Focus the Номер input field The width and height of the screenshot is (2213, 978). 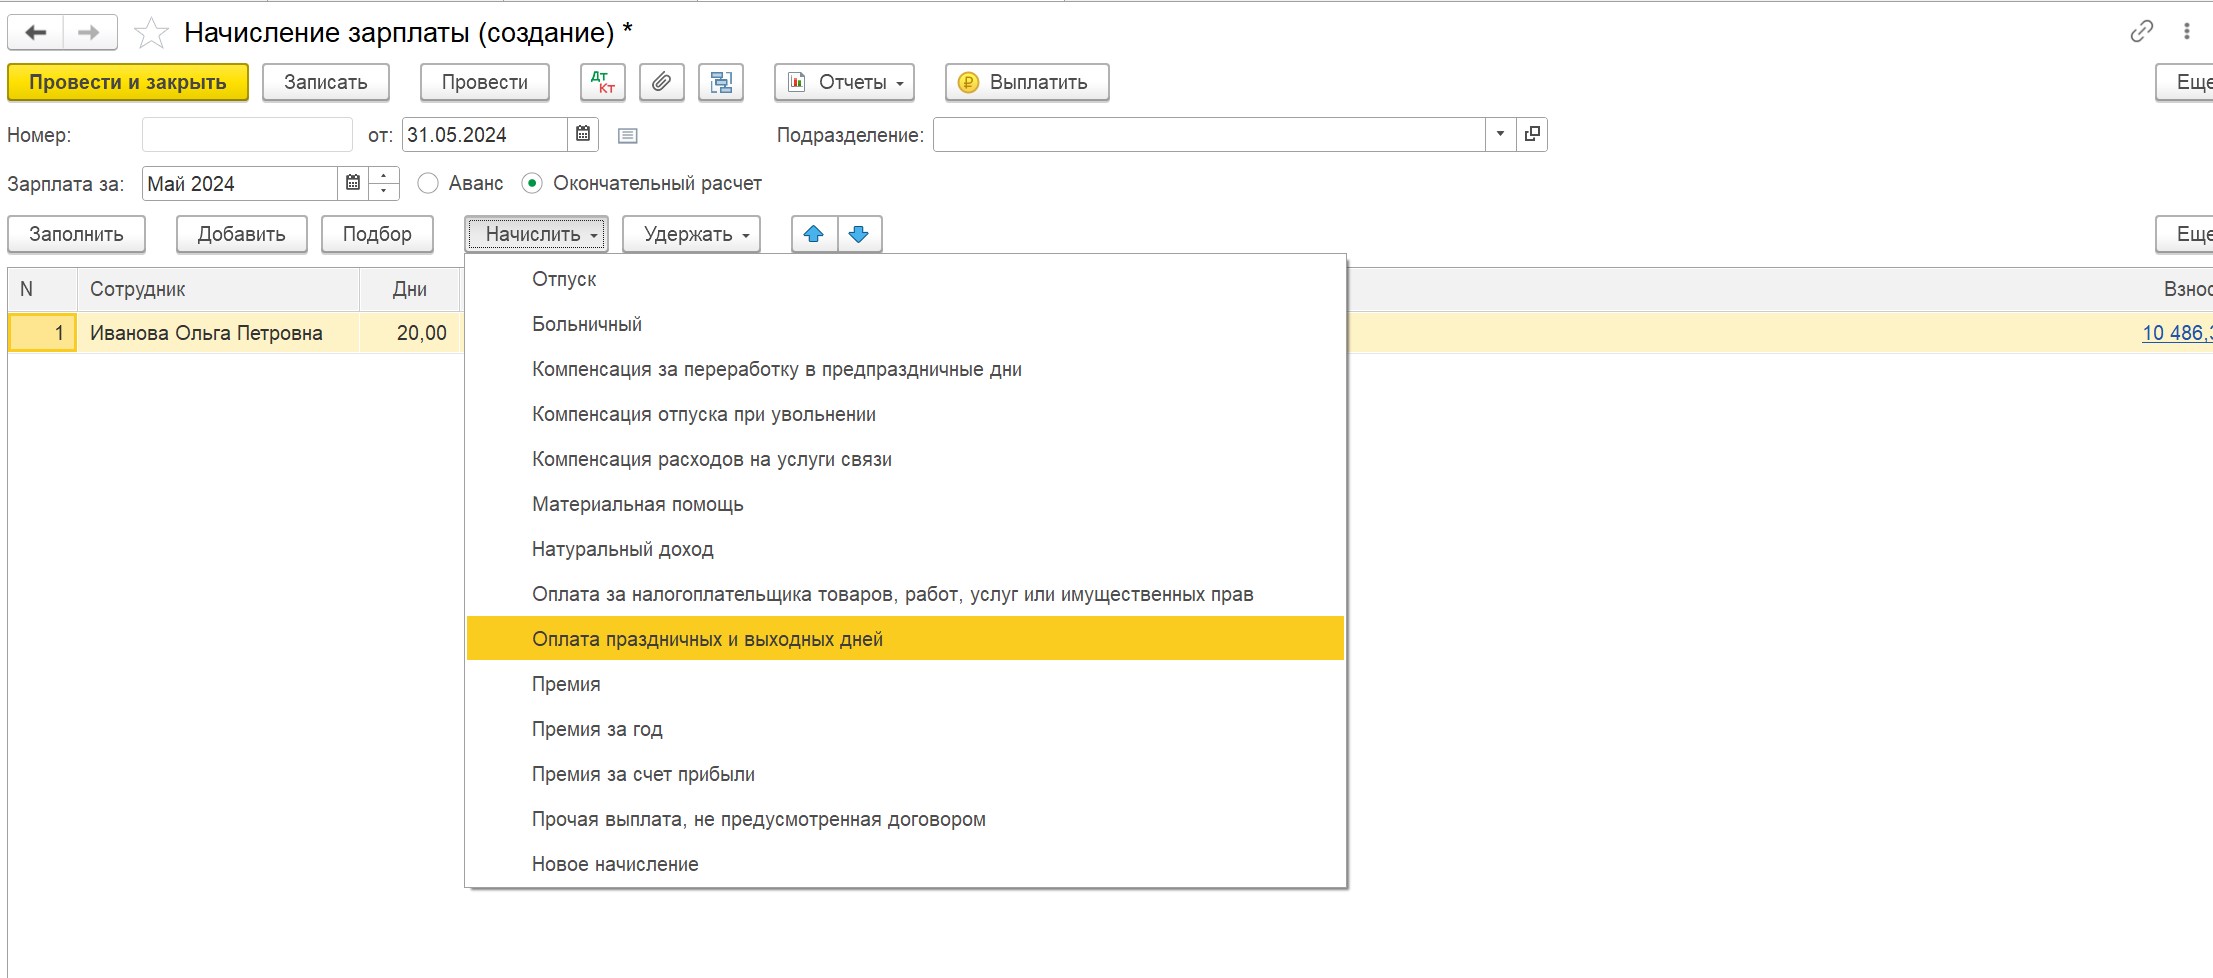click(x=247, y=134)
